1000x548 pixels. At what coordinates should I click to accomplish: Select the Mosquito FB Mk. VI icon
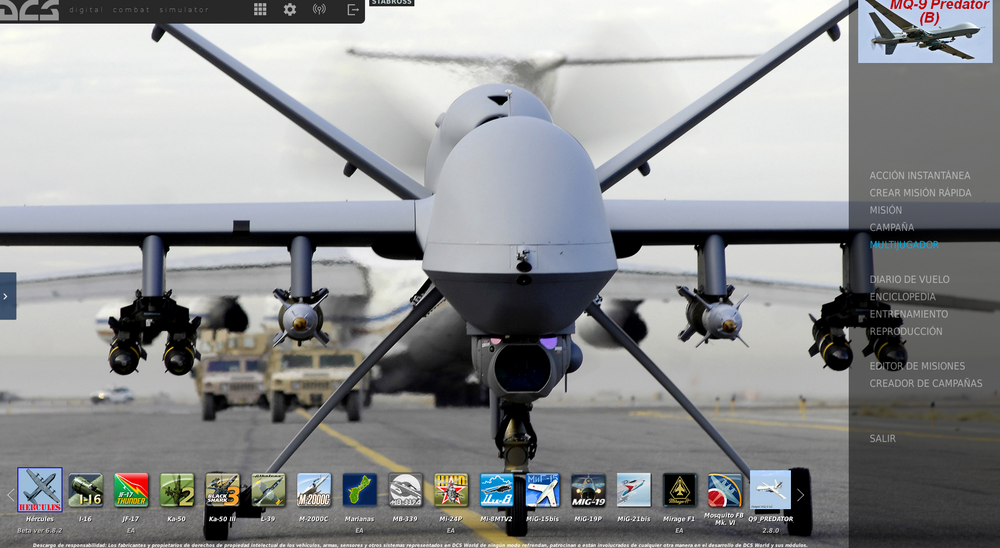(x=724, y=490)
